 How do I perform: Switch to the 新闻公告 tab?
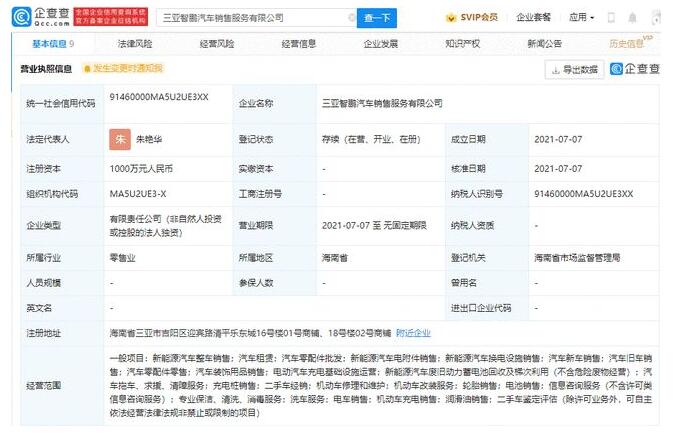pyautogui.click(x=545, y=44)
